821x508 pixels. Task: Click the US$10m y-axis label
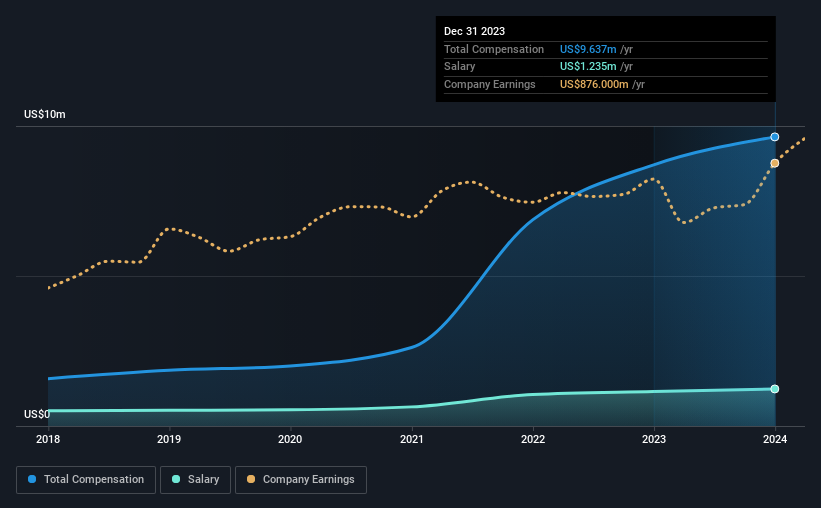click(x=45, y=114)
